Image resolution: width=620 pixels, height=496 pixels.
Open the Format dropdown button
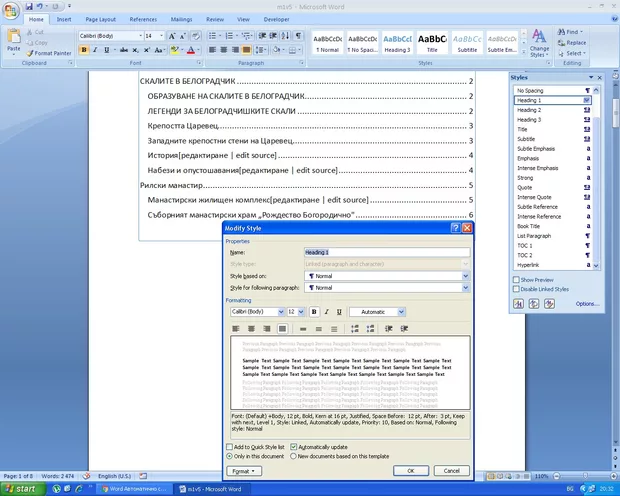[242, 470]
